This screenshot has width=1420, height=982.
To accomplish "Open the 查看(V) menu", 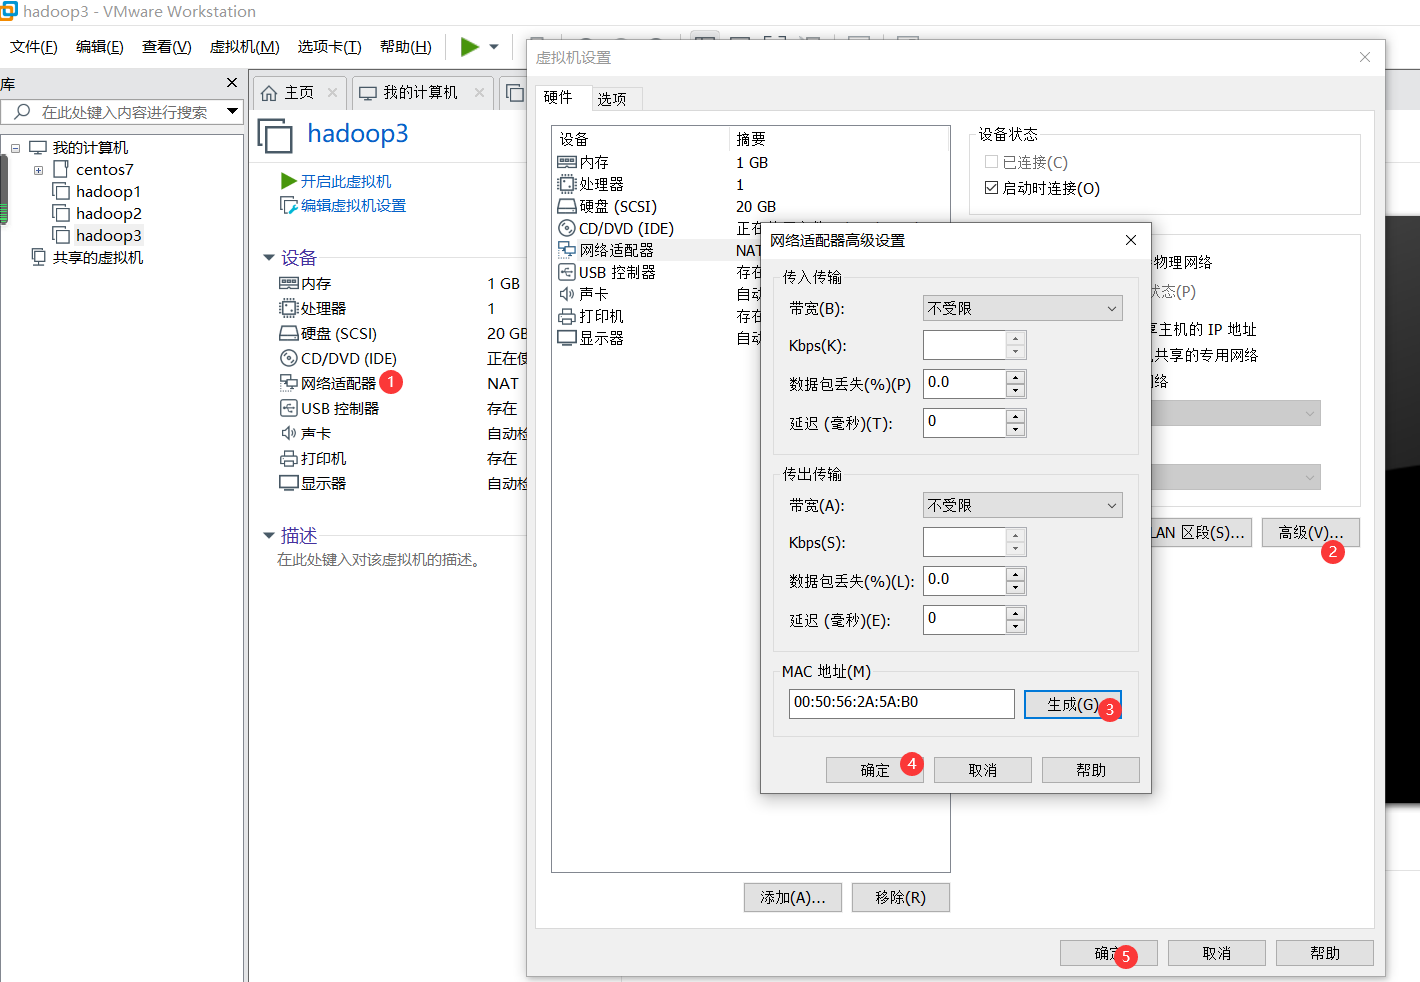I will [x=166, y=47].
